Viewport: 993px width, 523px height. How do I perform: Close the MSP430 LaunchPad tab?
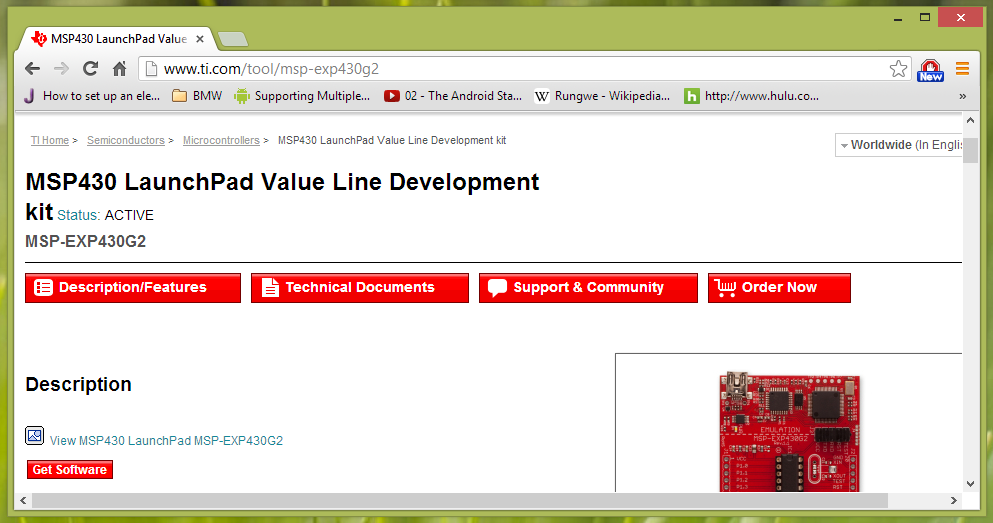click(199, 39)
